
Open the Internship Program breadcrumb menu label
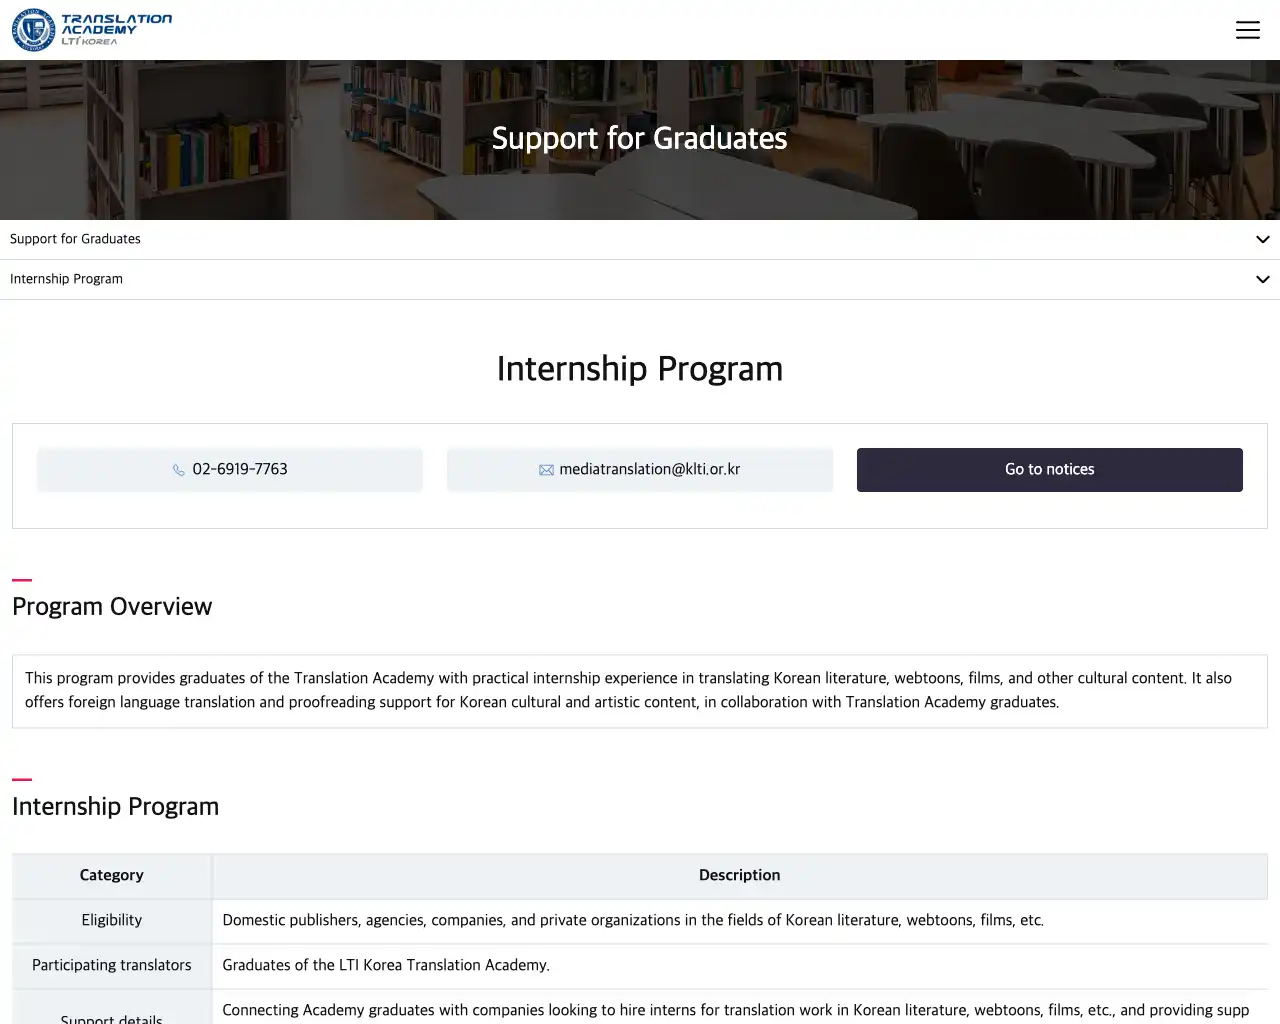coord(66,279)
